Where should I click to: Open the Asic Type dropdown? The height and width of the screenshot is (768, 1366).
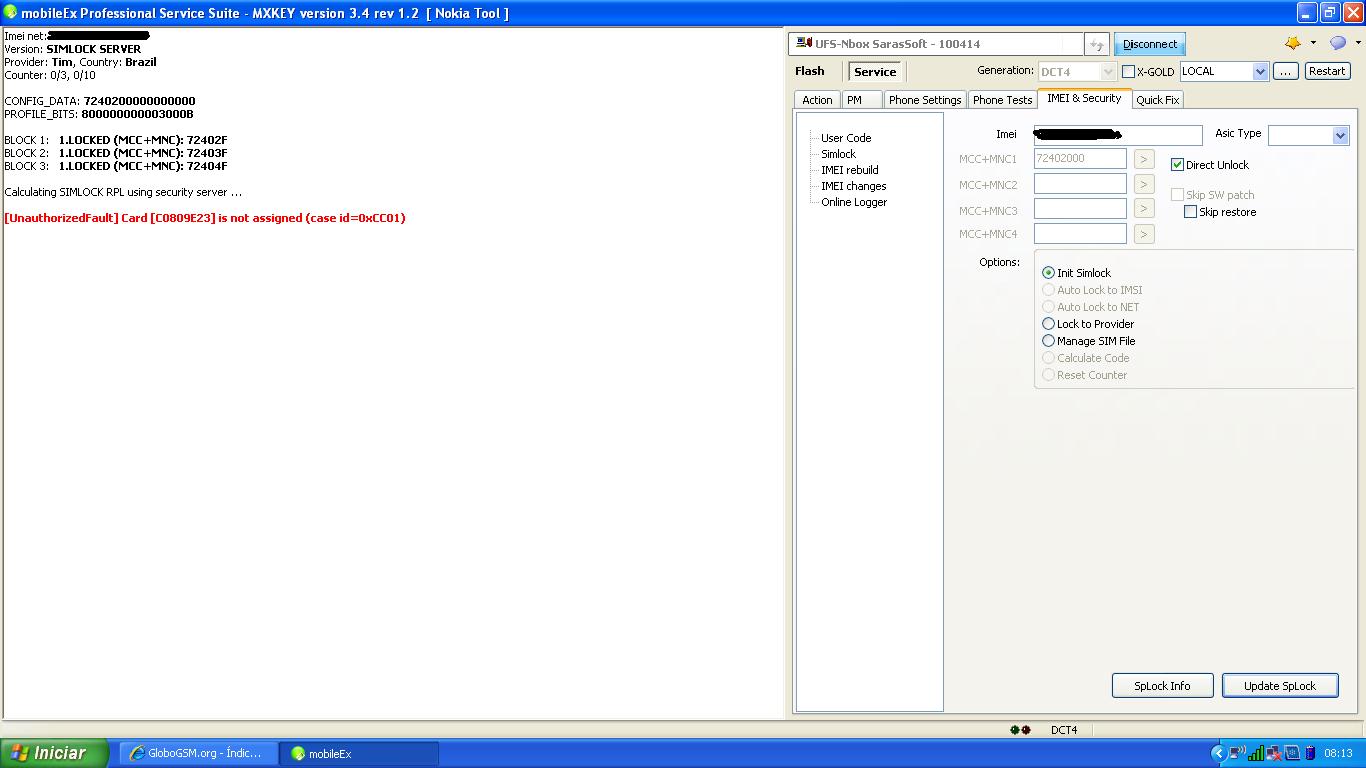1340,135
